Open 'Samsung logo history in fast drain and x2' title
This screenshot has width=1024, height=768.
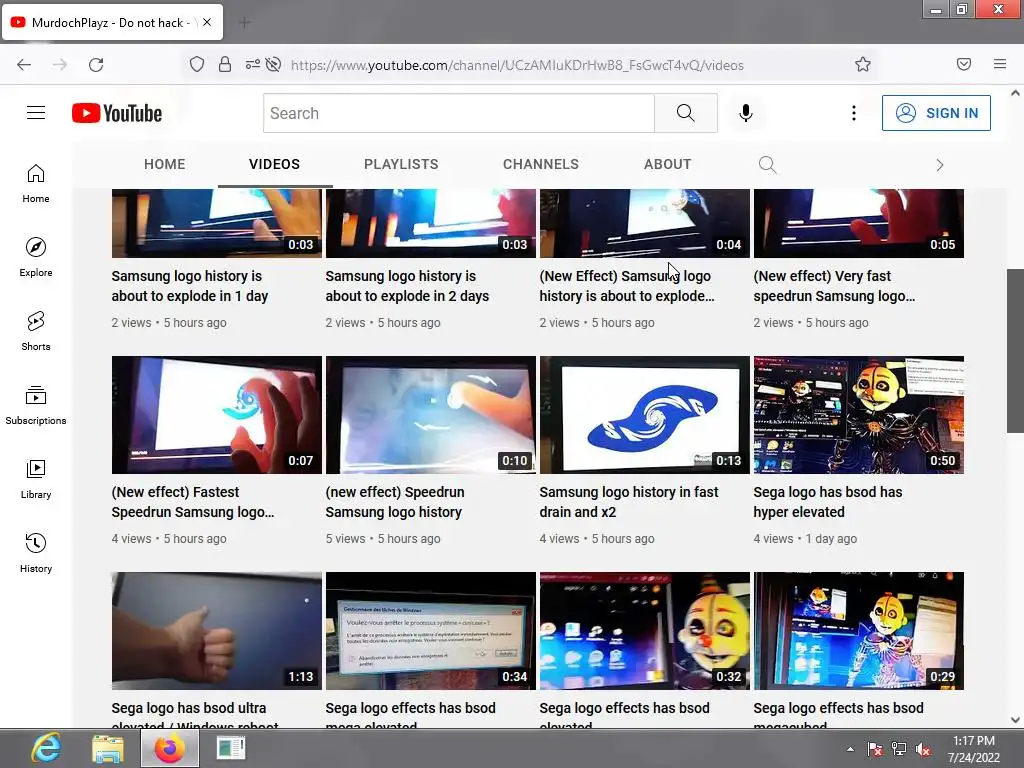tap(628, 502)
